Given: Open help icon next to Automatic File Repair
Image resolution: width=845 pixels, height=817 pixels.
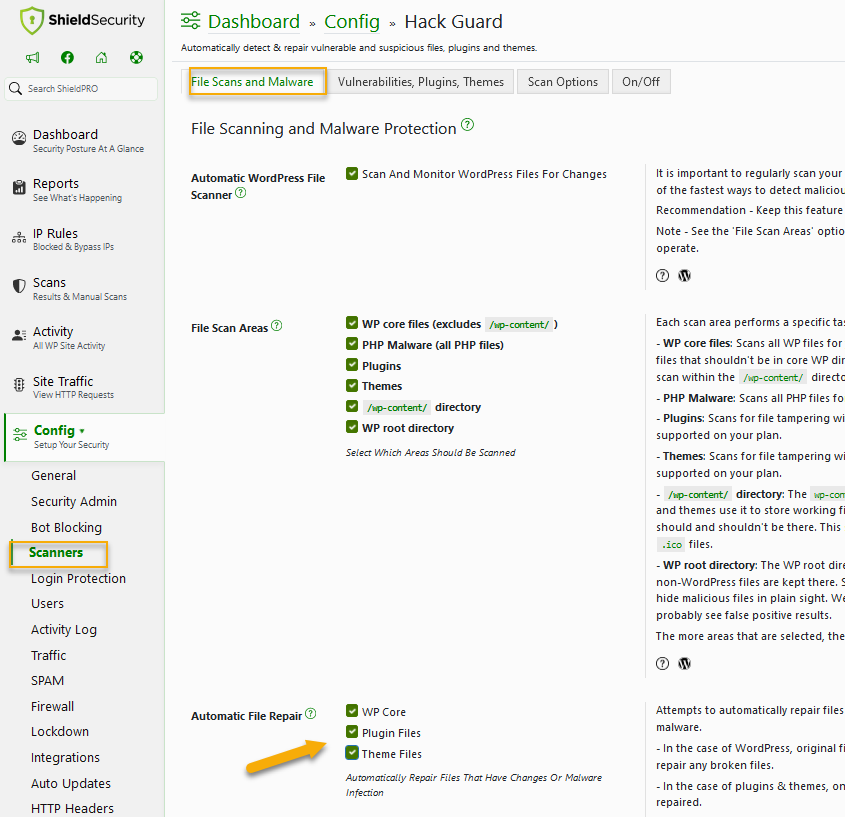Looking at the screenshot, I should click(310, 714).
